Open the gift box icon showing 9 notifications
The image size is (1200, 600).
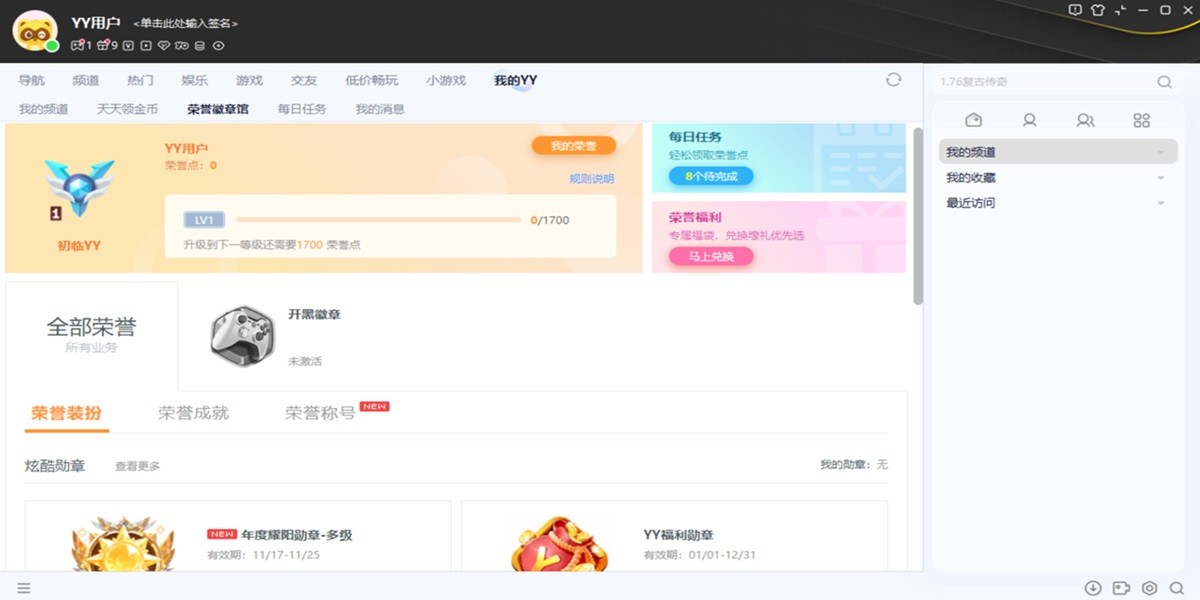pos(104,44)
